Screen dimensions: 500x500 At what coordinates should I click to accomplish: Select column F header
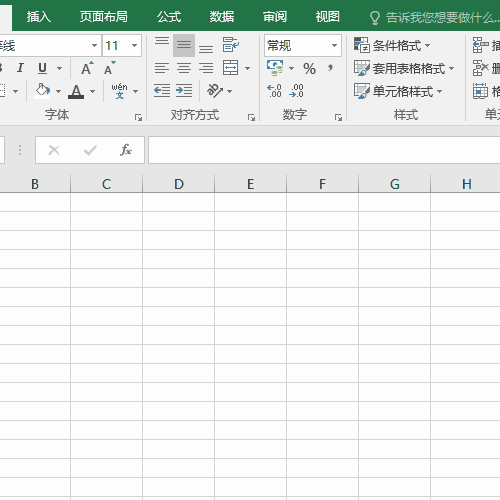pos(323,184)
